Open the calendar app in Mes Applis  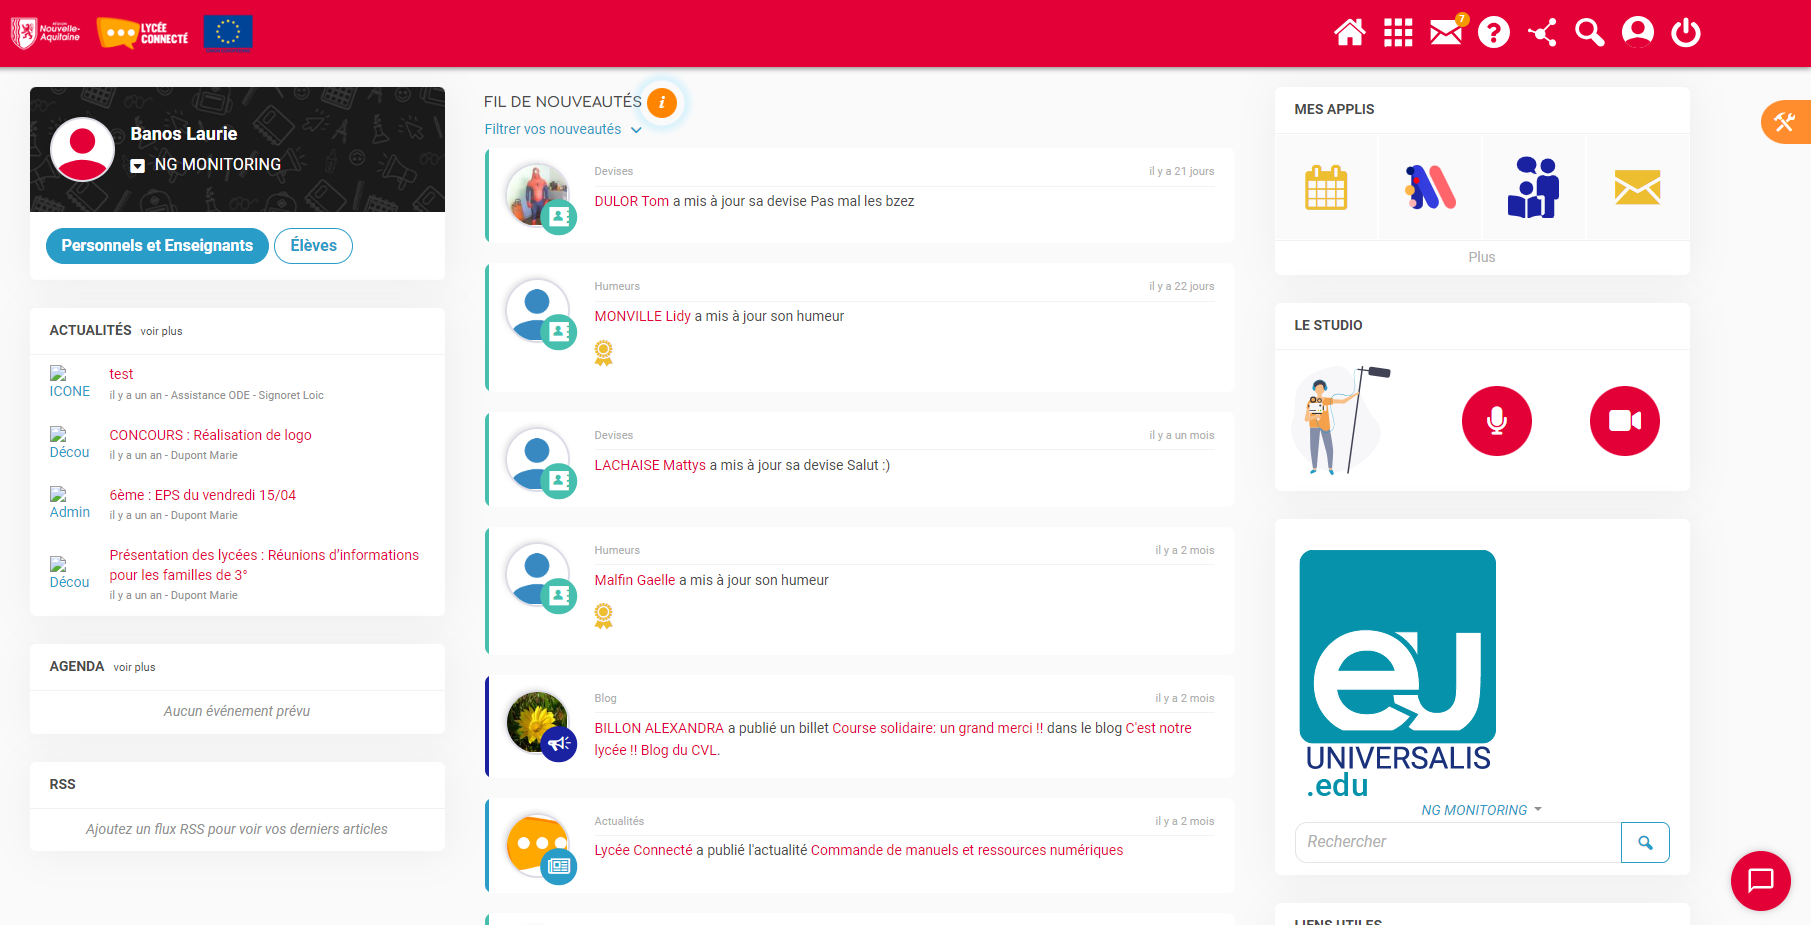pyautogui.click(x=1326, y=188)
